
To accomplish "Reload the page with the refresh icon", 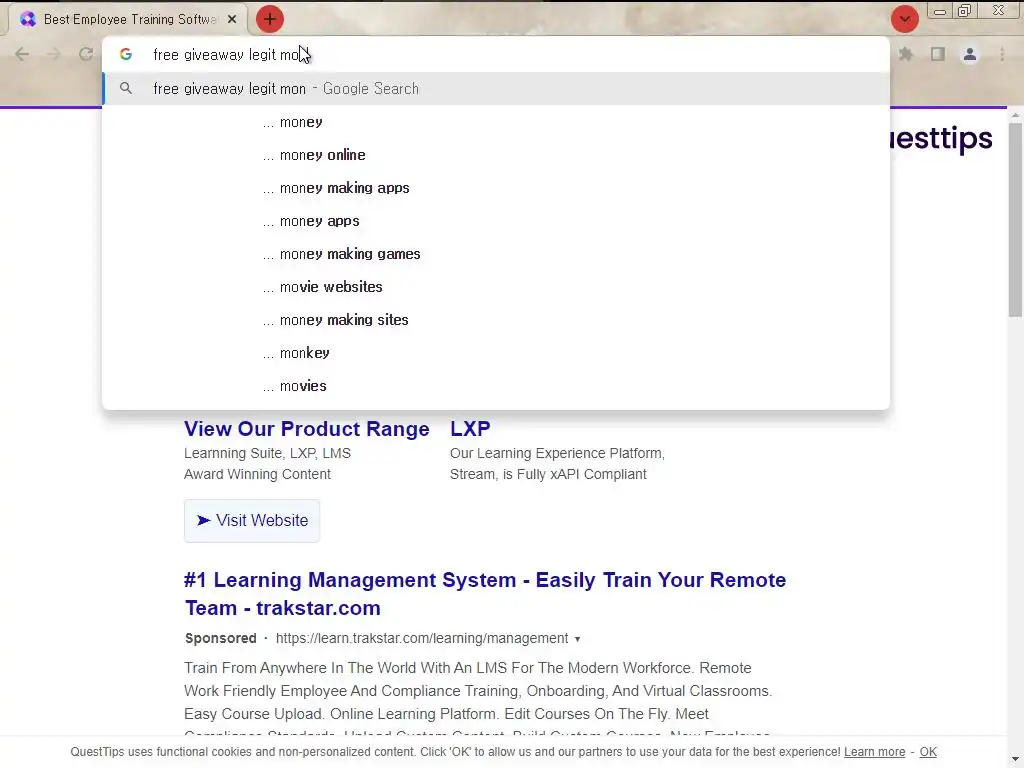I will pyautogui.click(x=86, y=54).
